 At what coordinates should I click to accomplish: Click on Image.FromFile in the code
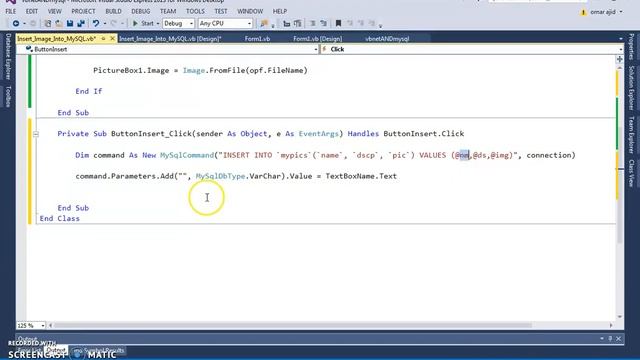[x=214, y=71]
